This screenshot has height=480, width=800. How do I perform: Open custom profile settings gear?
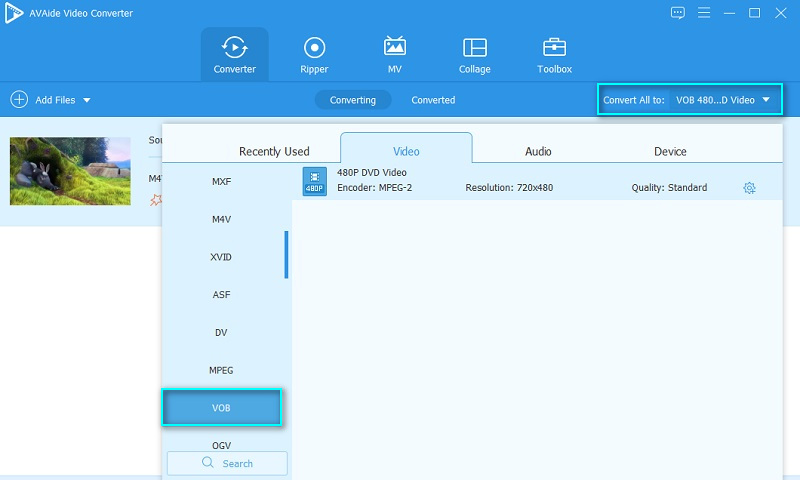click(x=749, y=188)
